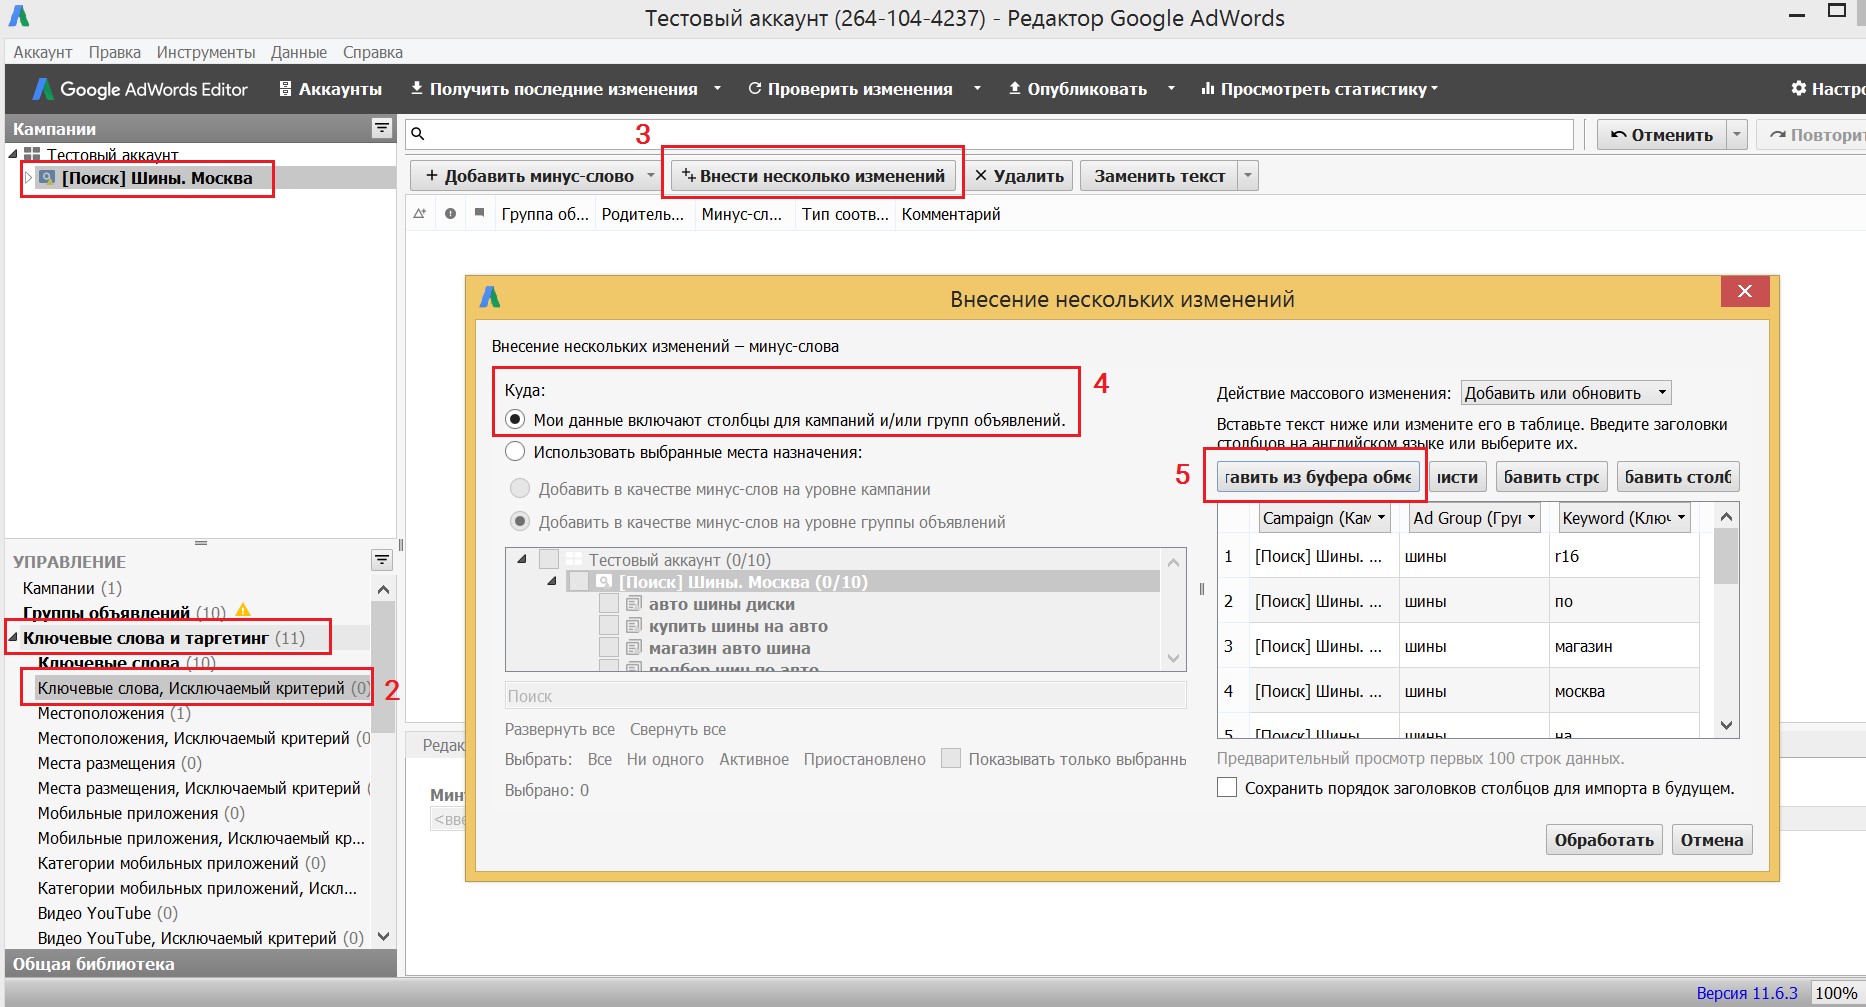The width and height of the screenshot is (1866, 1007).
Task: Click the campaign icon in the dialog tree
Action: point(604,582)
